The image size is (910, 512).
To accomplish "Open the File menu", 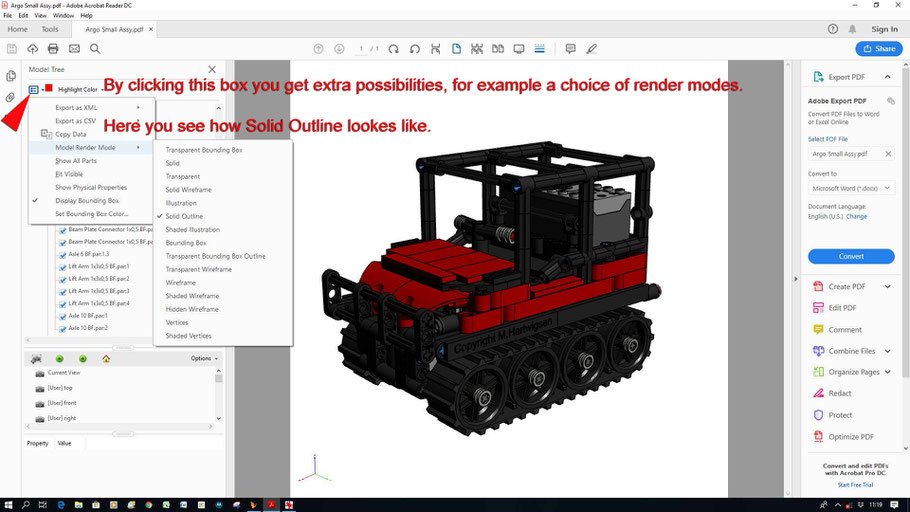I will tap(8, 16).
